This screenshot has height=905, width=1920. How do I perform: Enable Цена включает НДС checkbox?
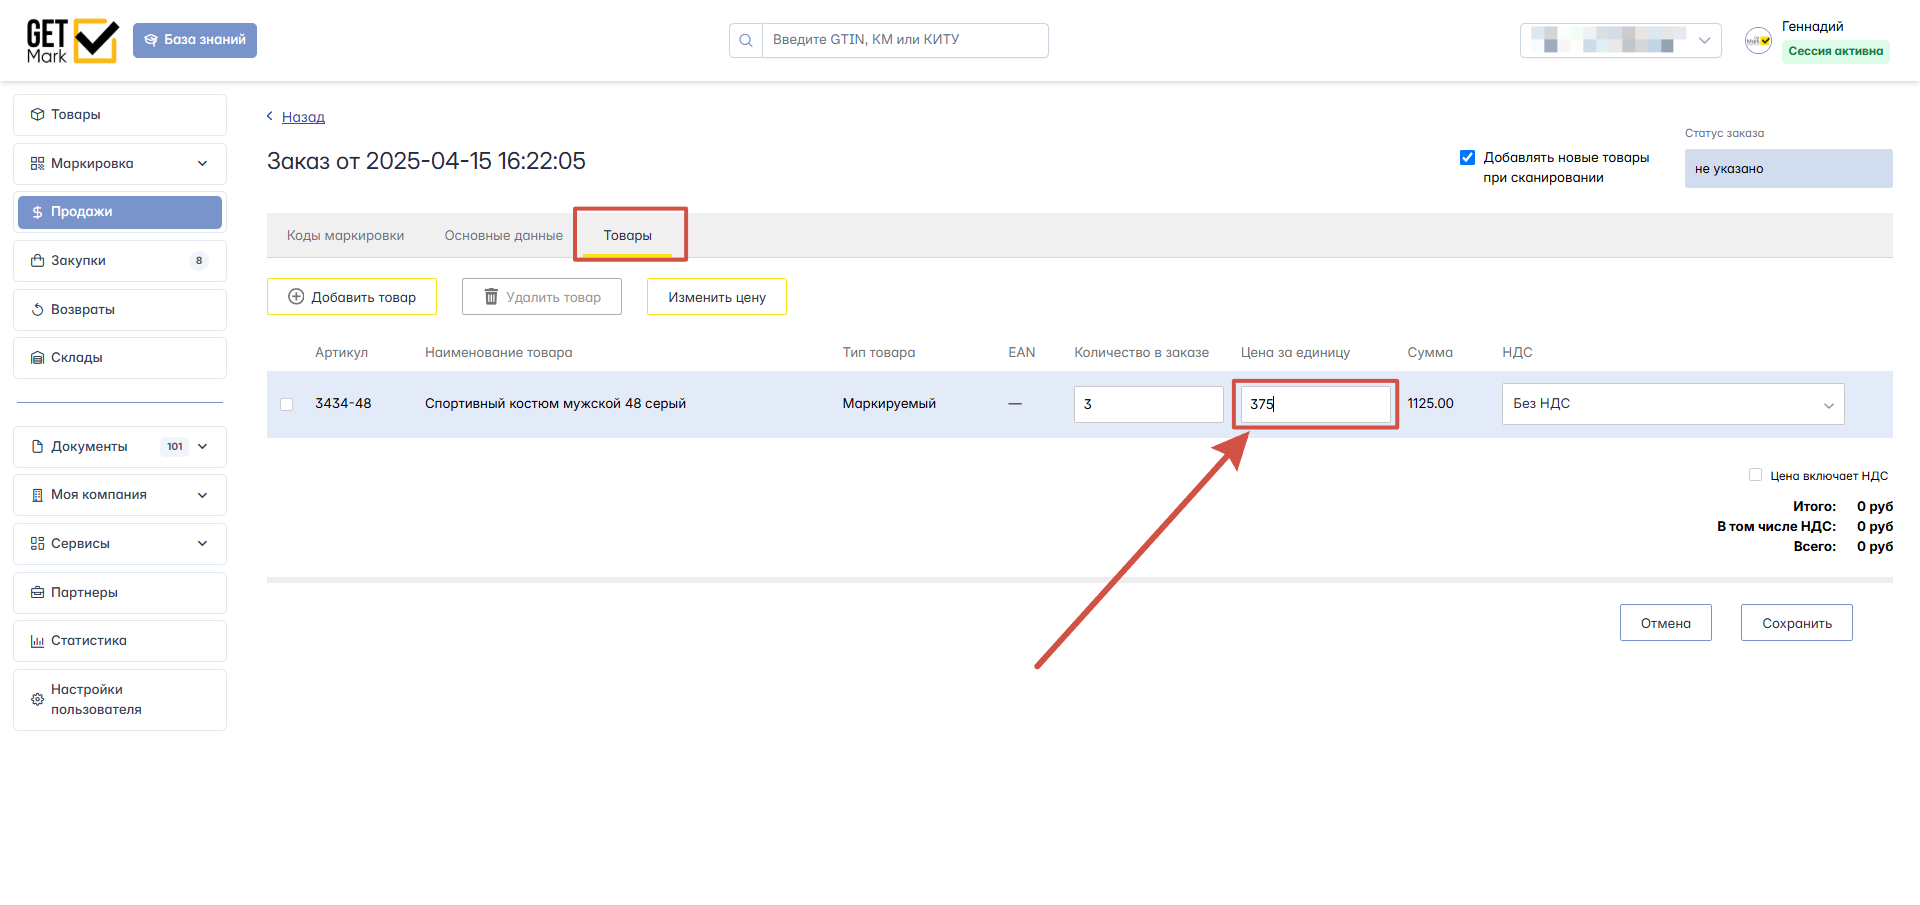click(1755, 475)
